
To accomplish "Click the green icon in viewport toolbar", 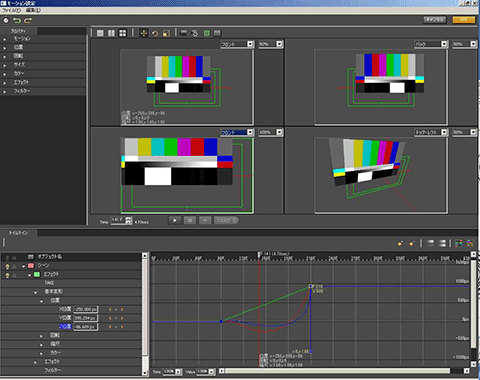I will 207,33.
